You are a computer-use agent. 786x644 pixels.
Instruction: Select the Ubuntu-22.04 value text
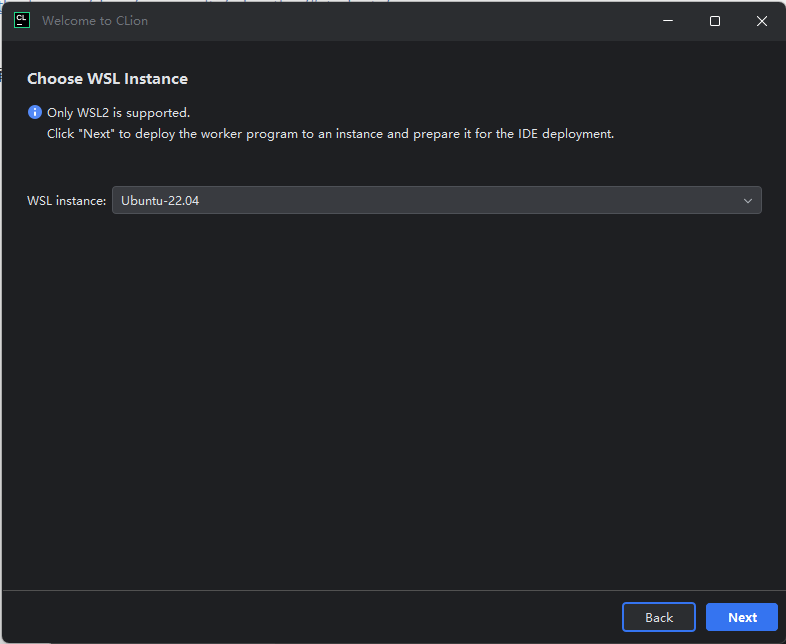pyautogui.click(x=160, y=201)
